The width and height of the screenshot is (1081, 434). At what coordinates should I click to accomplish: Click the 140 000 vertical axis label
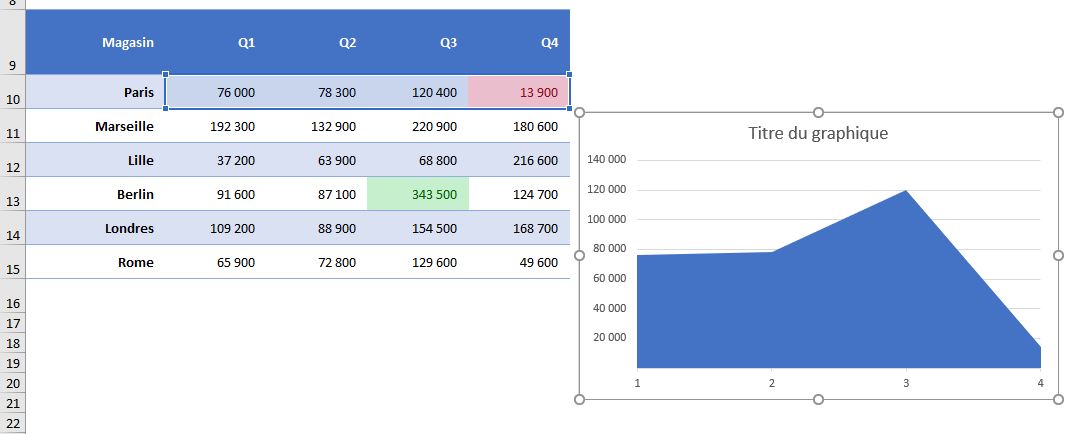[607, 160]
